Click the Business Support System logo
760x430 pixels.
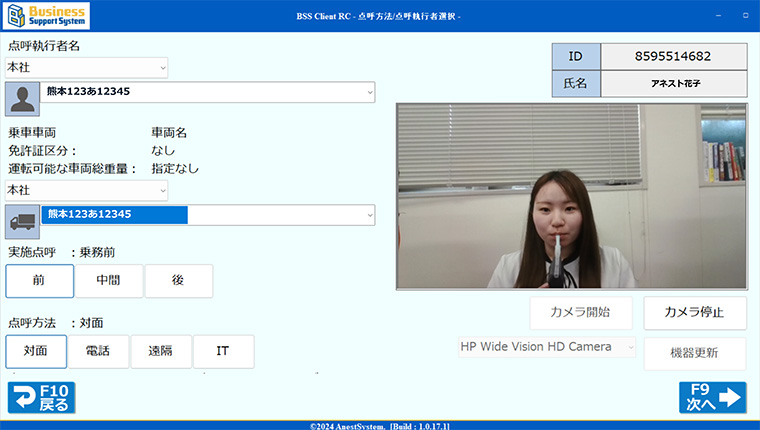tap(47, 16)
